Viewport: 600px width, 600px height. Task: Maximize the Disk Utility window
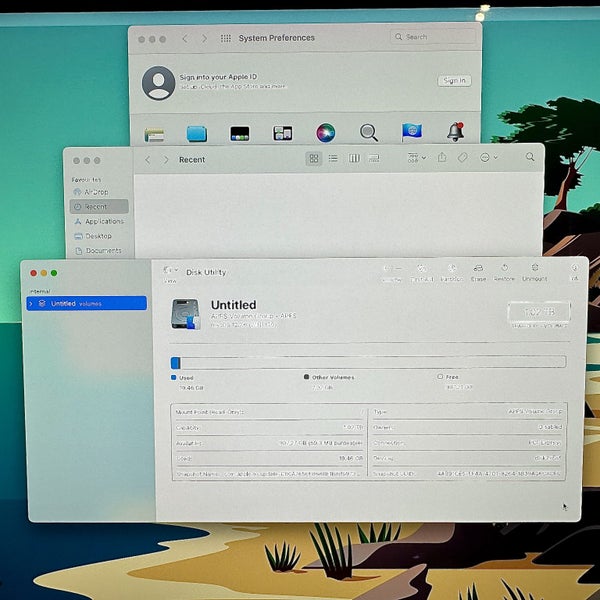click(54, 273)
